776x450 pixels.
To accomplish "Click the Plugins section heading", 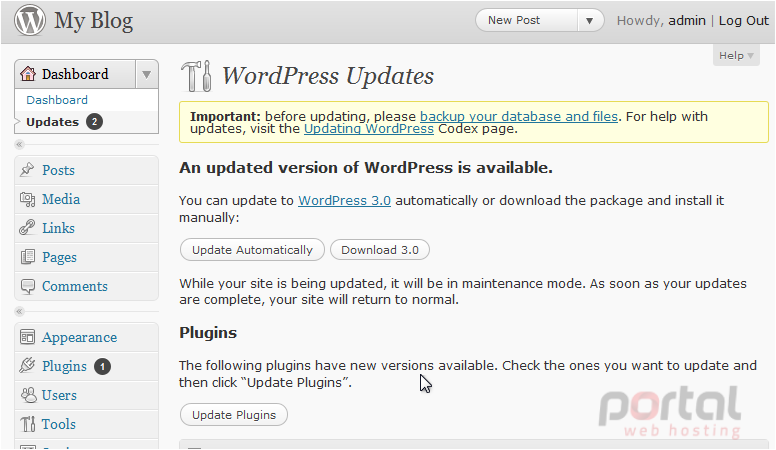I will click(x=208, y=333).
